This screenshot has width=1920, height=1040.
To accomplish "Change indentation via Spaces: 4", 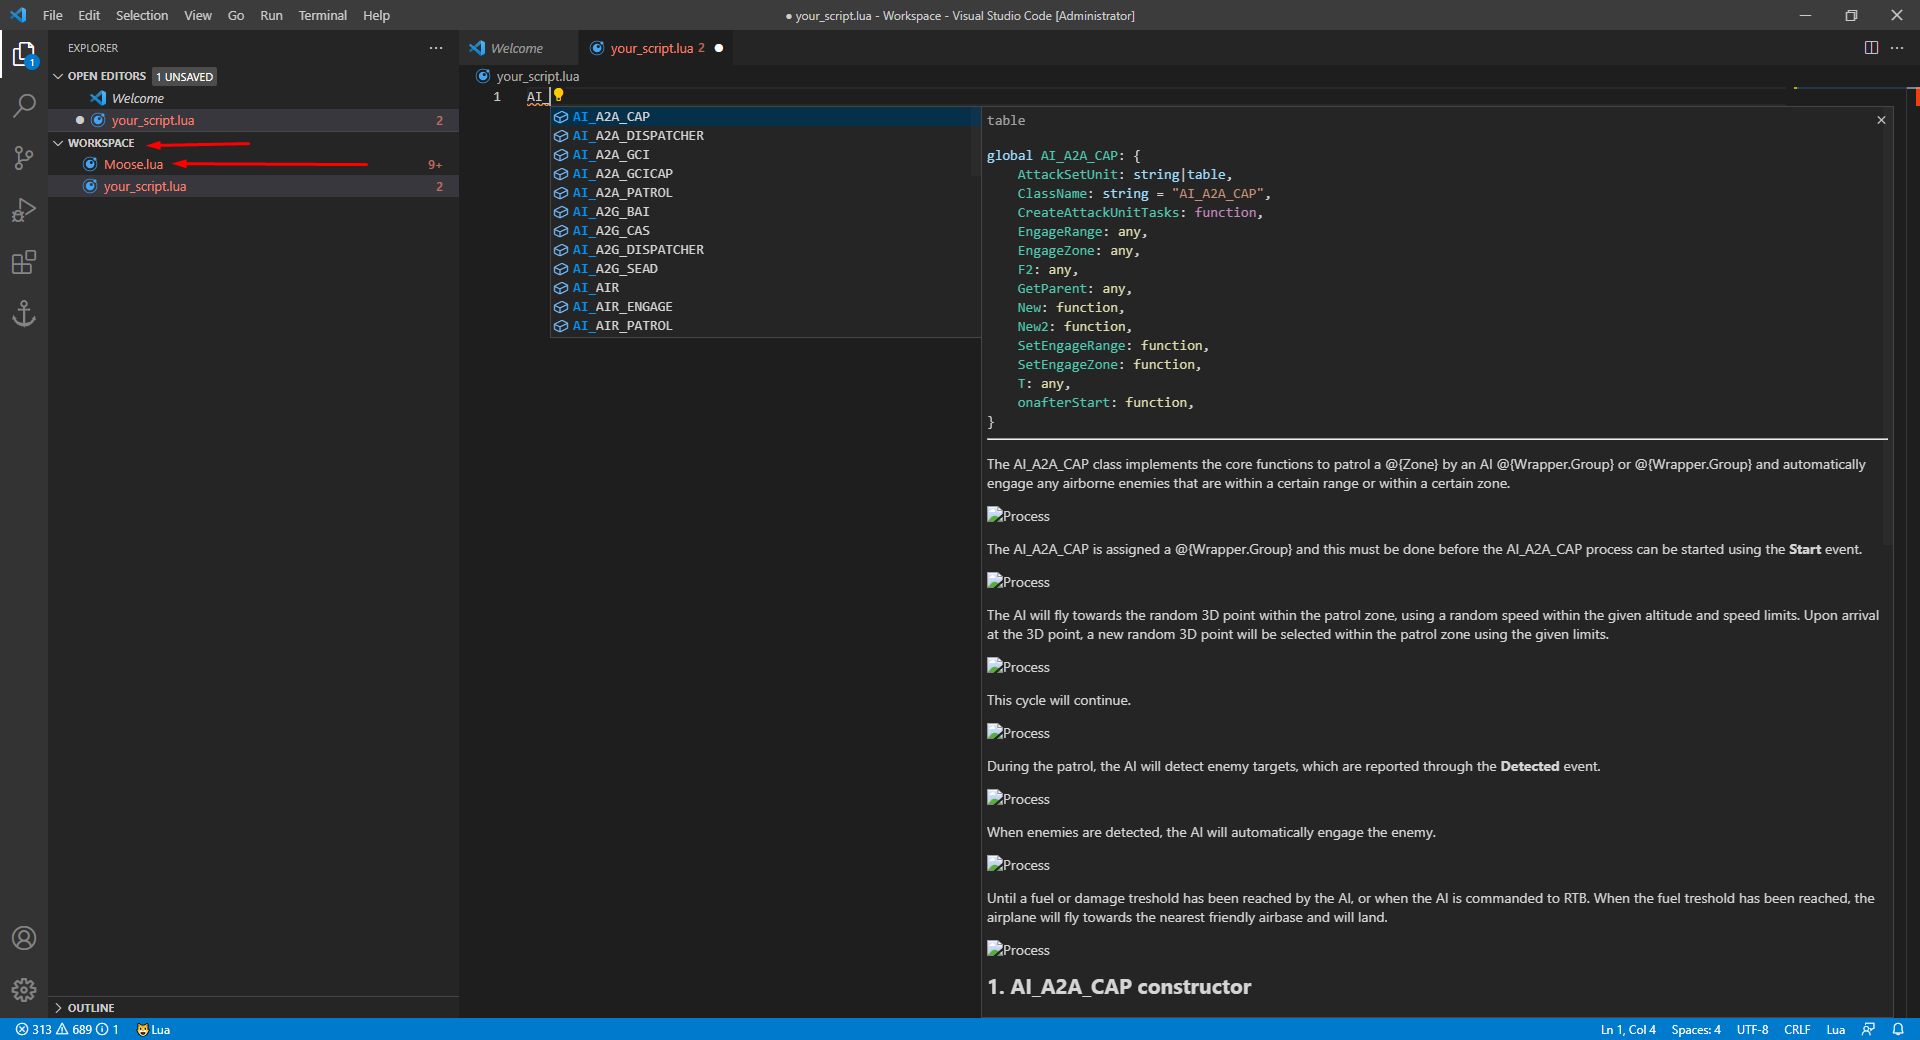I will point(1695,1029).
